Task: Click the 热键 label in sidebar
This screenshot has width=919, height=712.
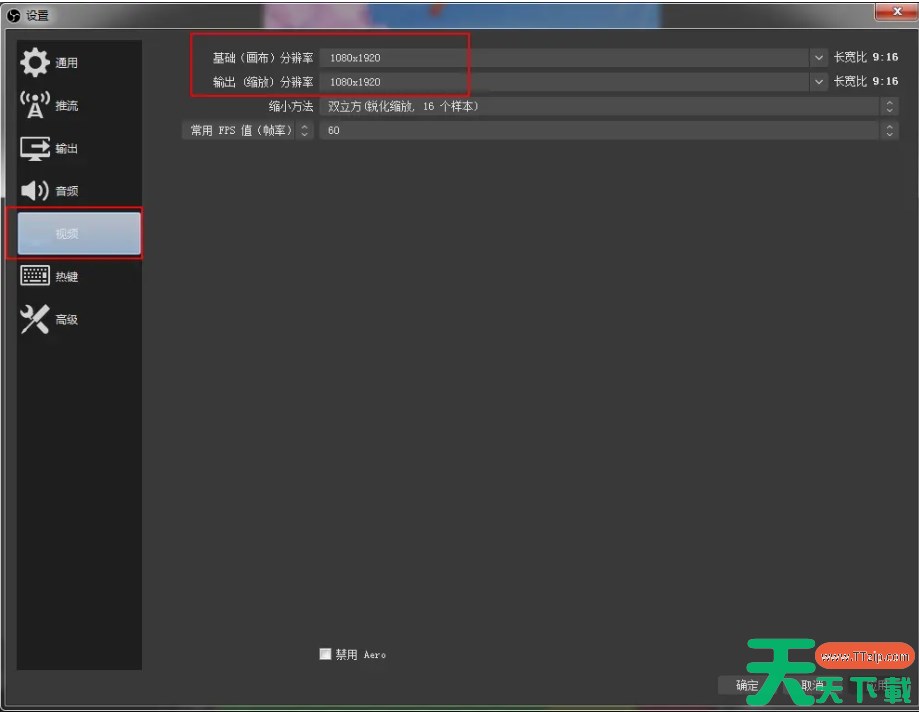Action: 66,277
